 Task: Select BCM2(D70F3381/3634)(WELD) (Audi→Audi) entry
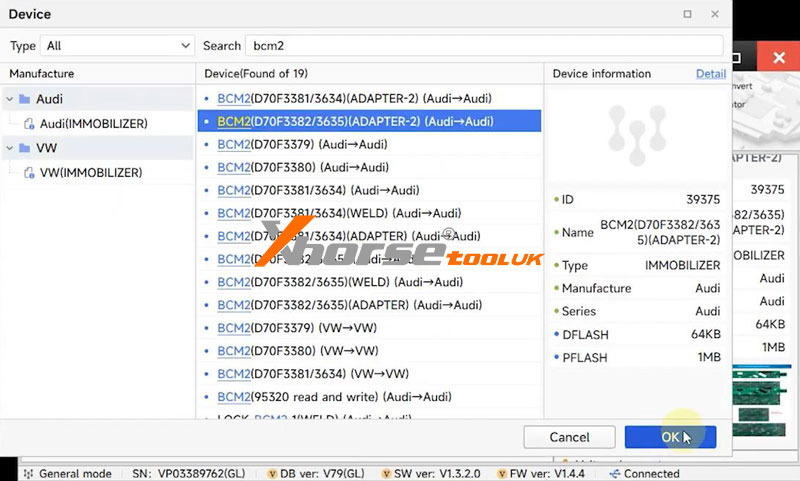click(x=369, y=213)
